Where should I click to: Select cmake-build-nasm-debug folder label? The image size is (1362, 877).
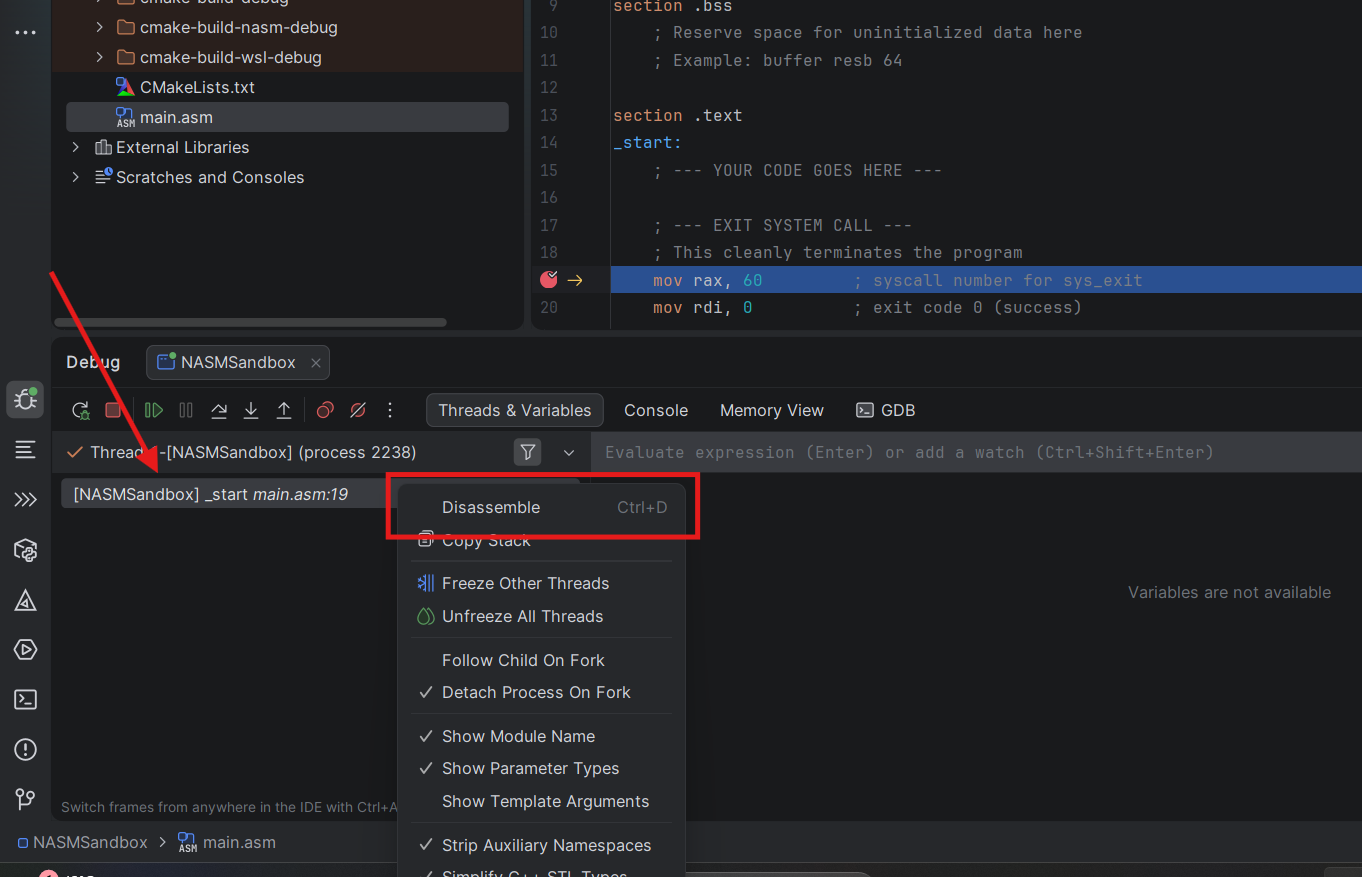(239, 27)
